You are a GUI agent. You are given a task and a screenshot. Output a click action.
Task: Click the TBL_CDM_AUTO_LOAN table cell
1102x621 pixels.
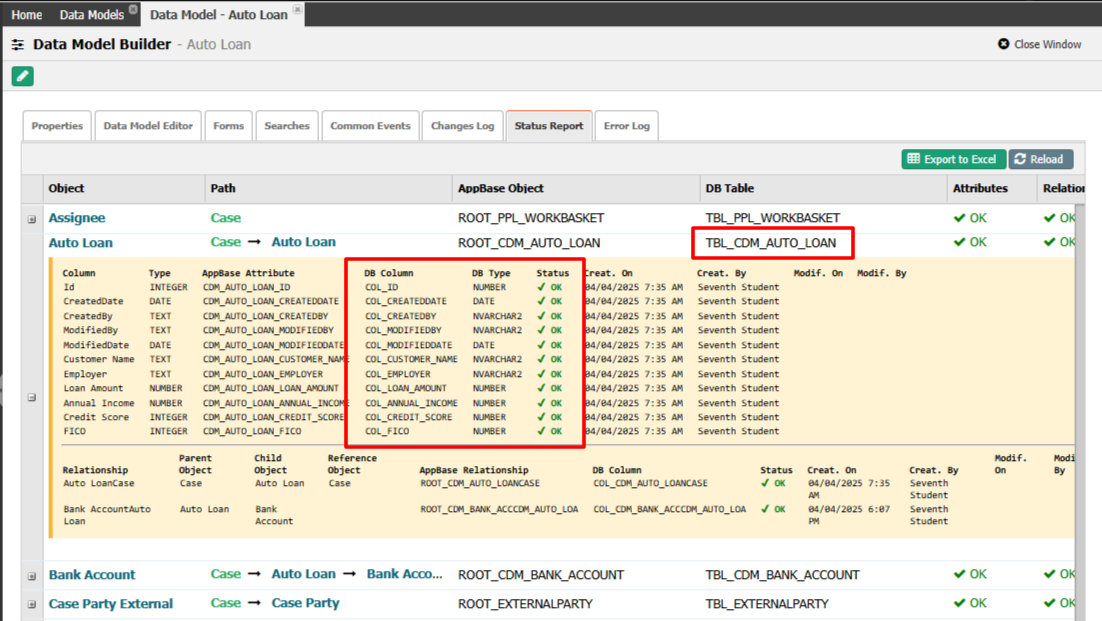[x=771, y=243]
